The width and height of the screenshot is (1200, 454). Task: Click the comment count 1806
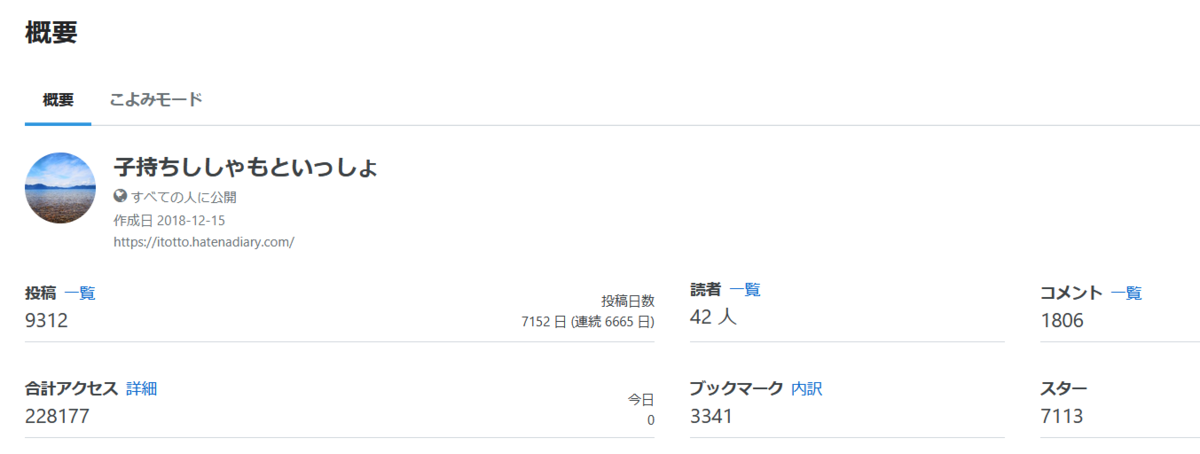click(x=1062, y=321)
